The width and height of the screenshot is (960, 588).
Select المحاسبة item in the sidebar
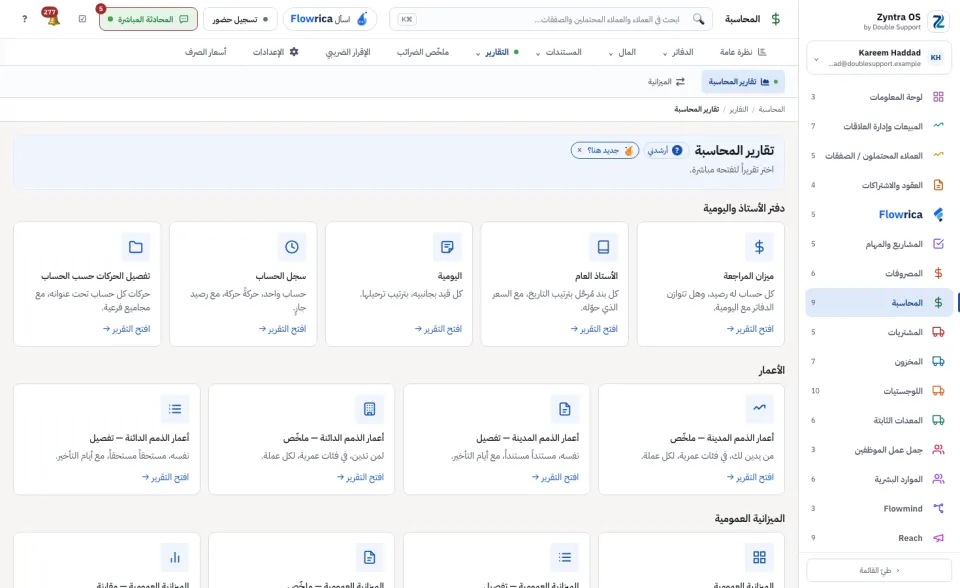[x=879, y=303]
